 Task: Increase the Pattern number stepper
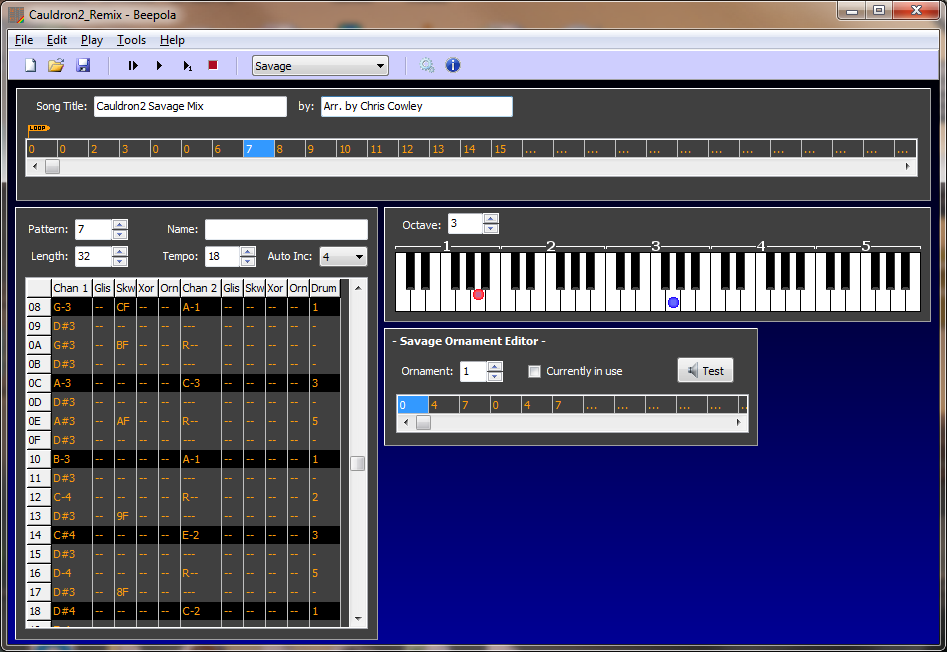(120, 225)
